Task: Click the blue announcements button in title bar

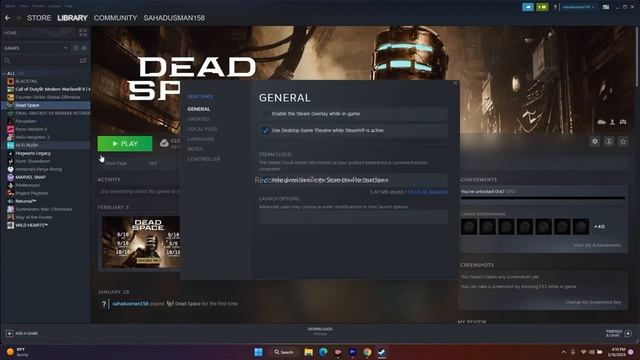Action: (x=528, y=7)
